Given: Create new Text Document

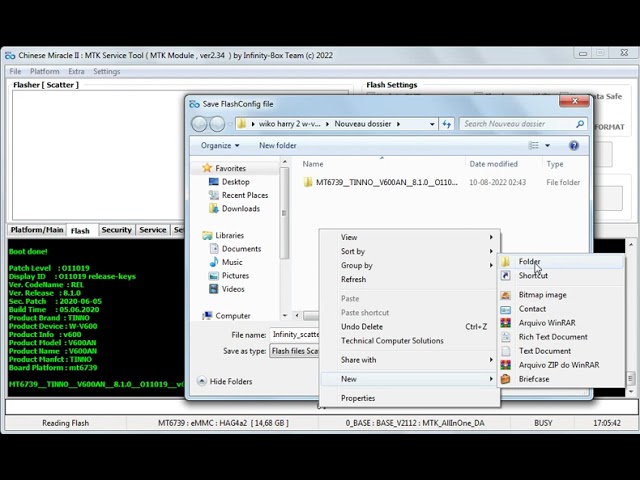Looking at the screenshot, I should [x=561, y=351].
